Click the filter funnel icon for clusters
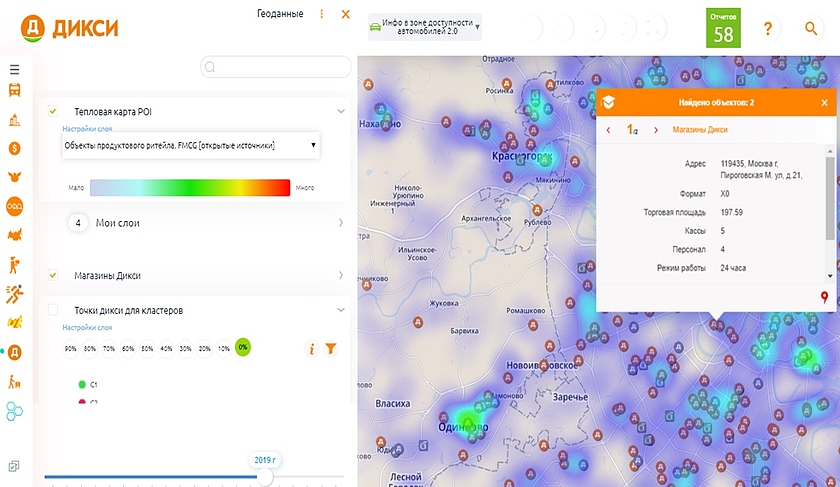The image size is (840, 487). [331, 349]
